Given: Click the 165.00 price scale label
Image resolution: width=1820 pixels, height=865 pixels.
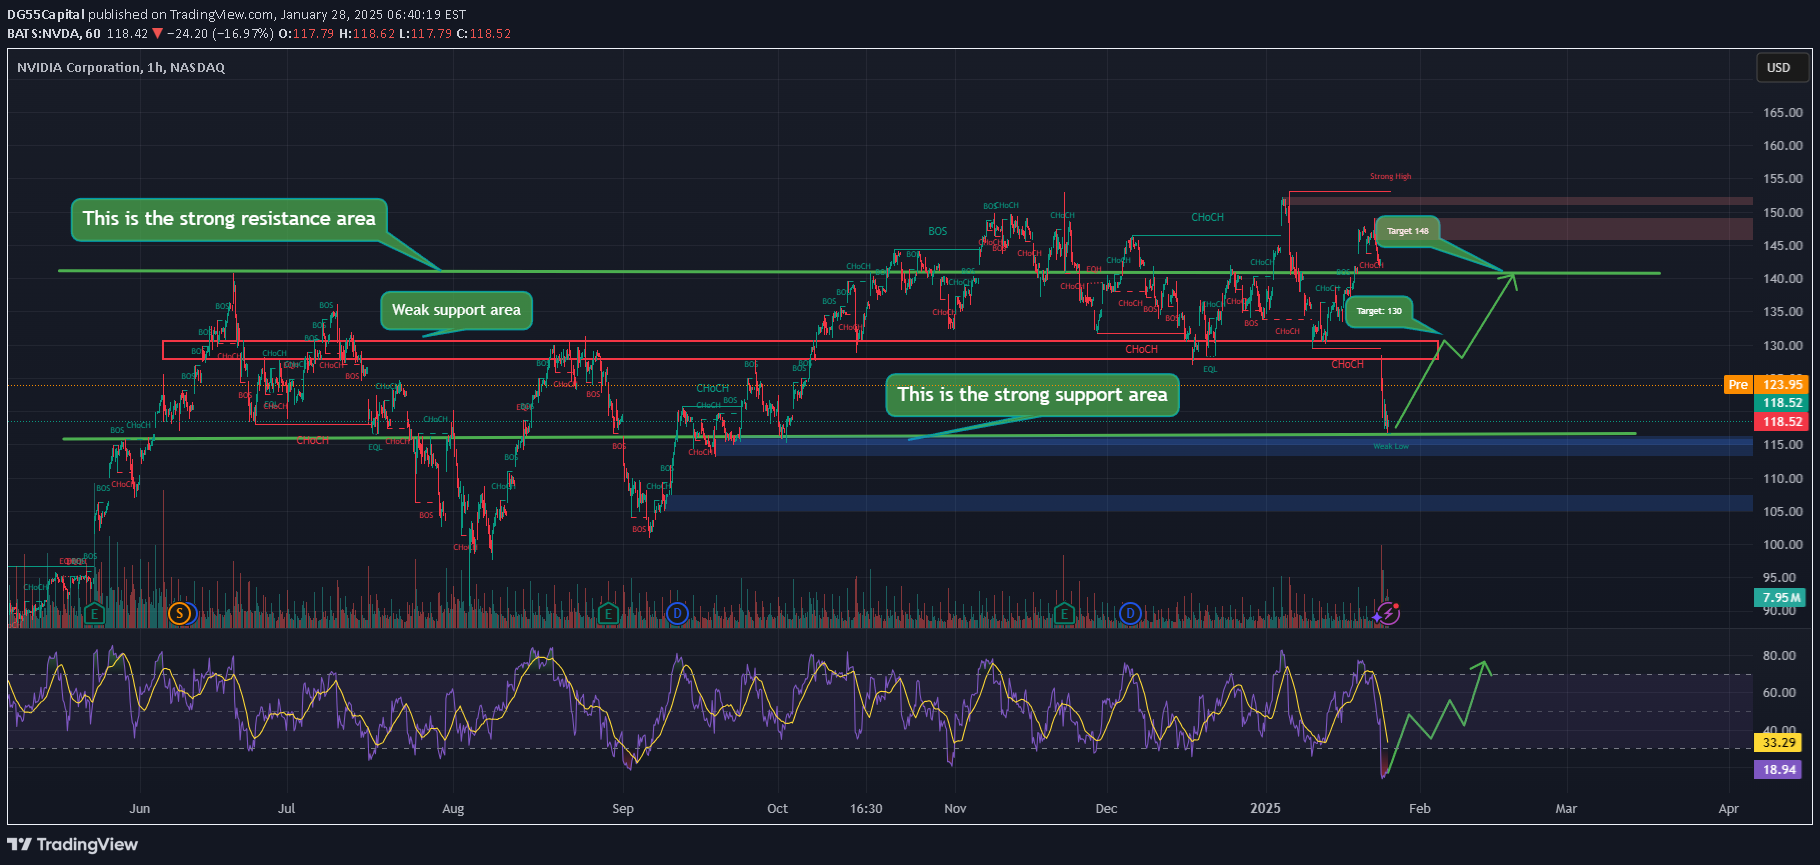Looking at the screenshot, I should click(x=1783, y=113).
